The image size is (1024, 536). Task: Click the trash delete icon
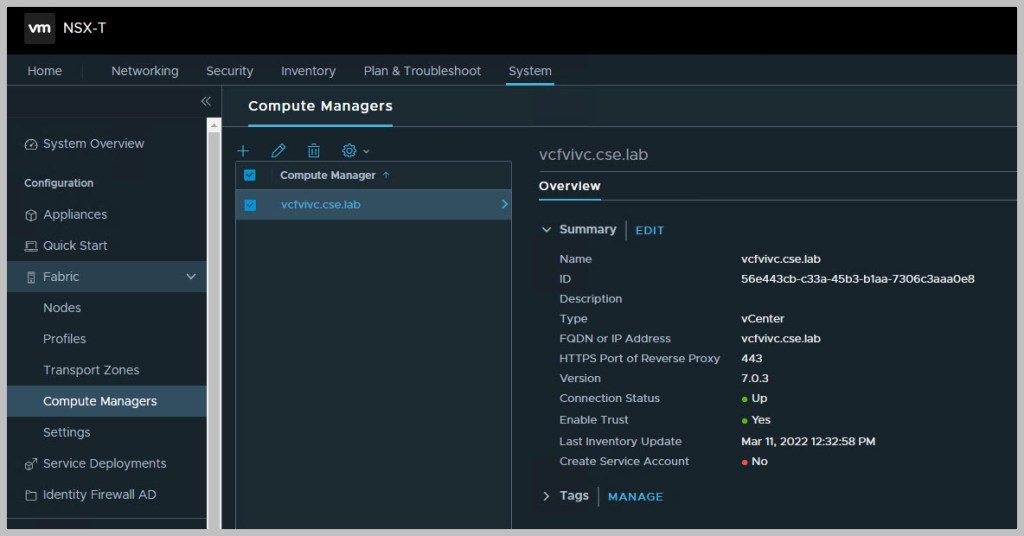(x=313, y=151)
